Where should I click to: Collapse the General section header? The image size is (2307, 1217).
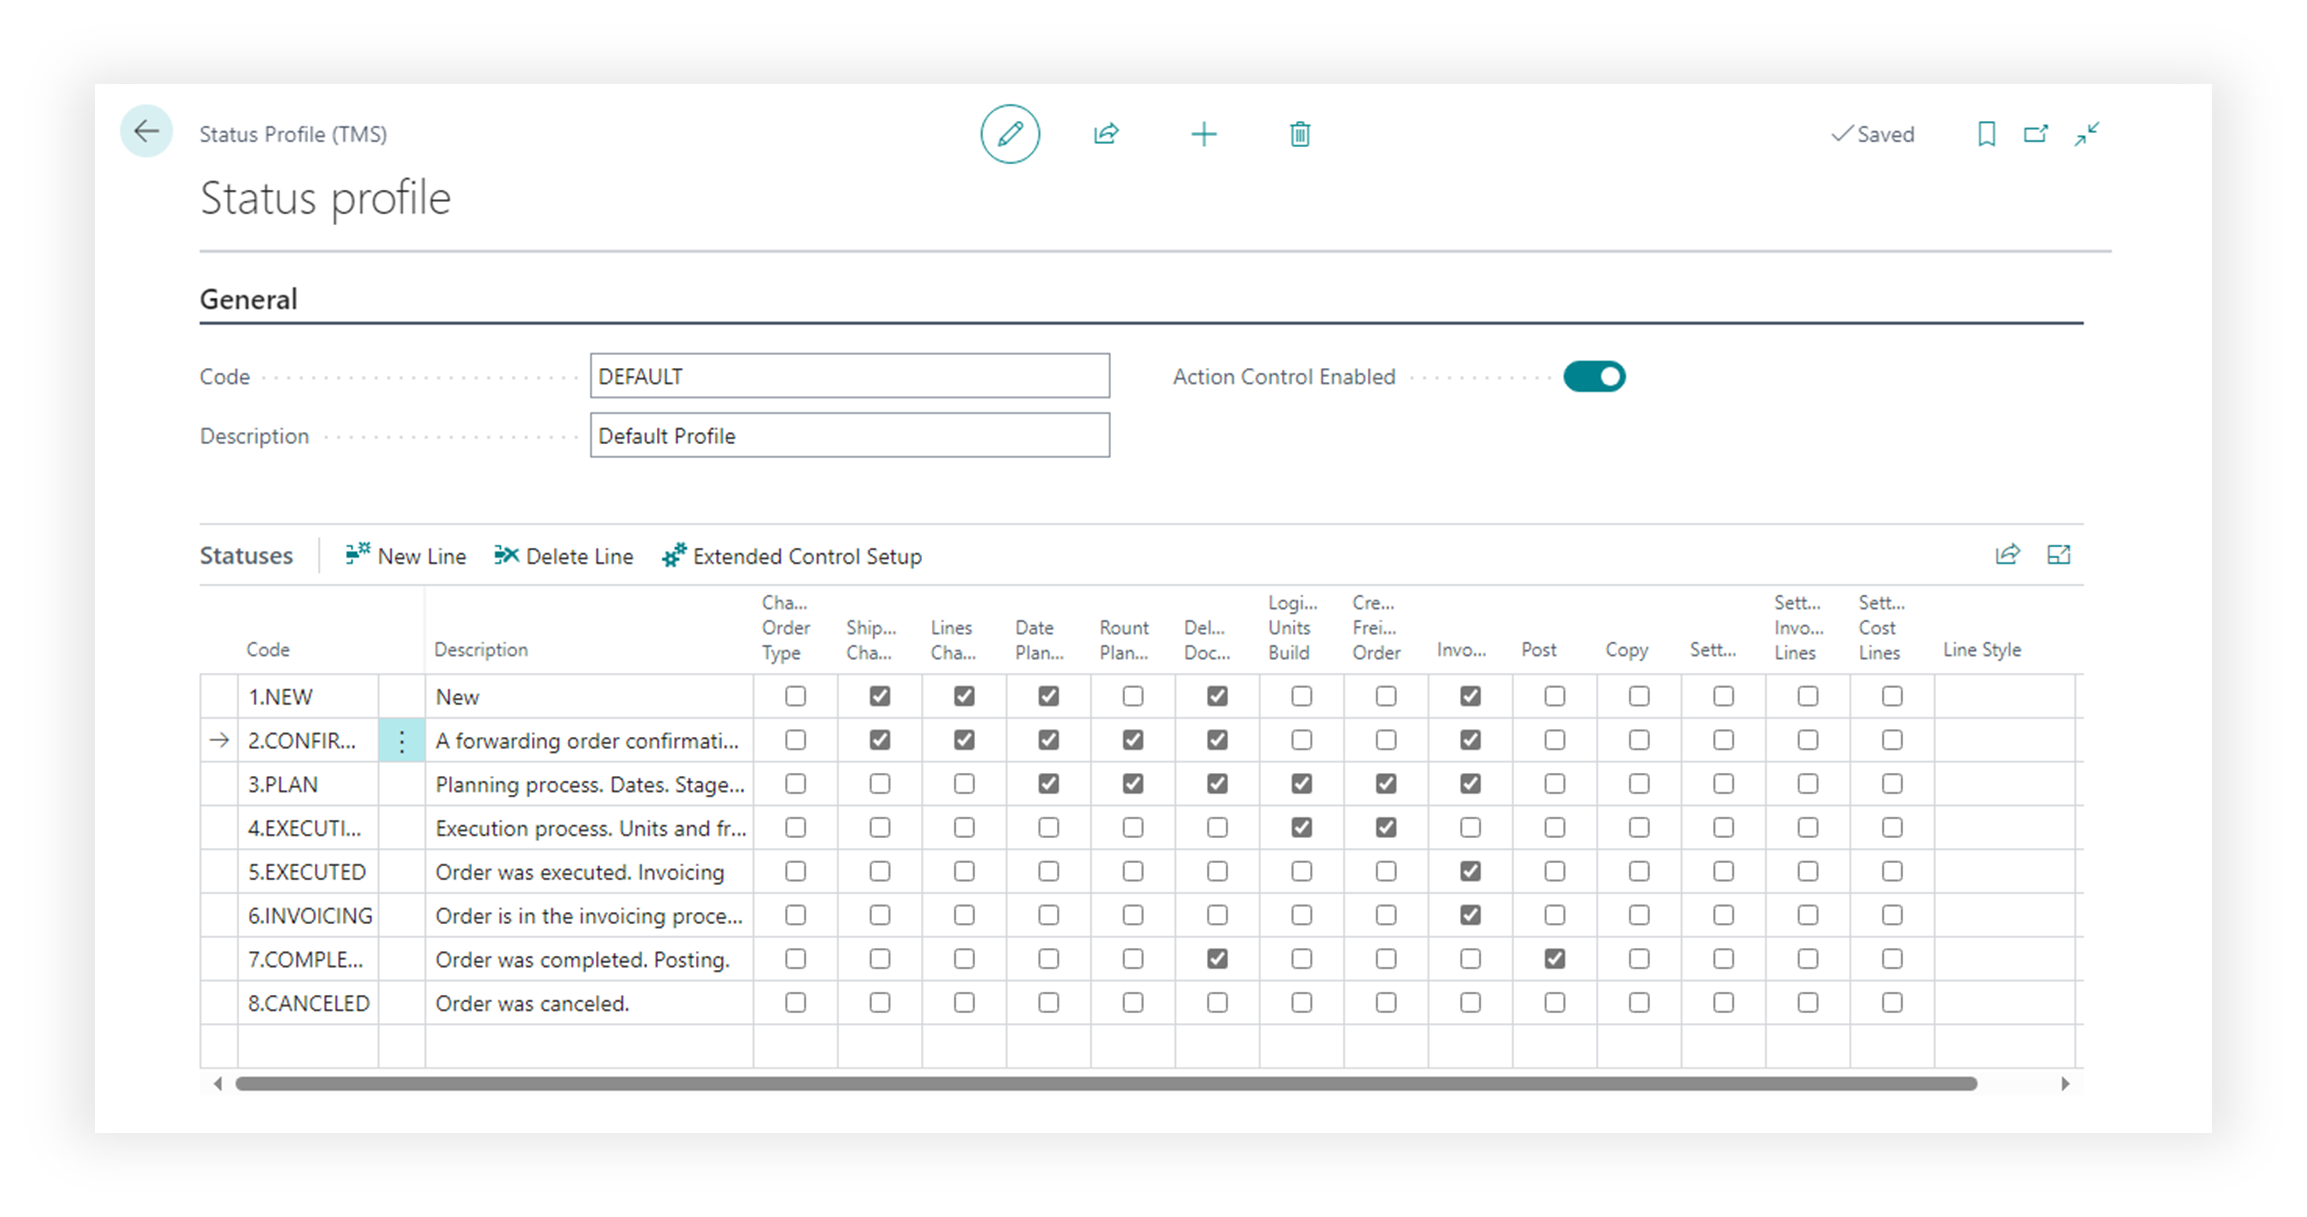click(x=248, y=299)
